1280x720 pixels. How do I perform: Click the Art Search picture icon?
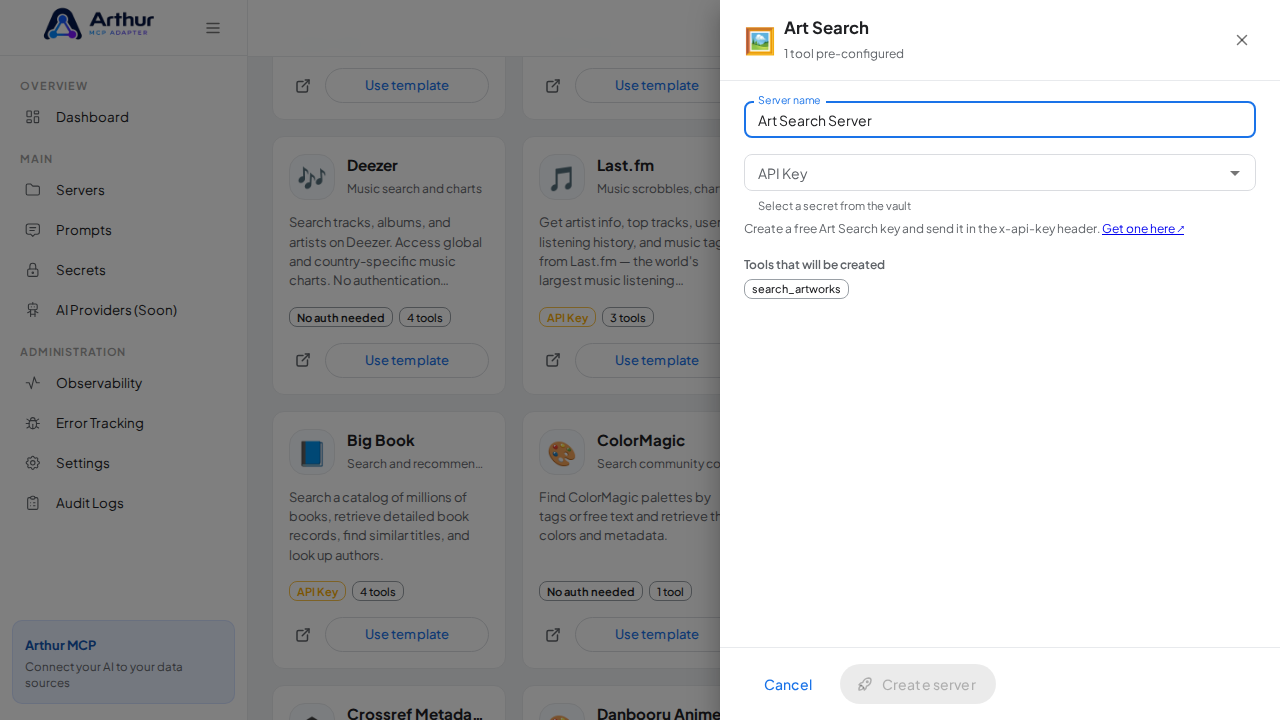760,41
